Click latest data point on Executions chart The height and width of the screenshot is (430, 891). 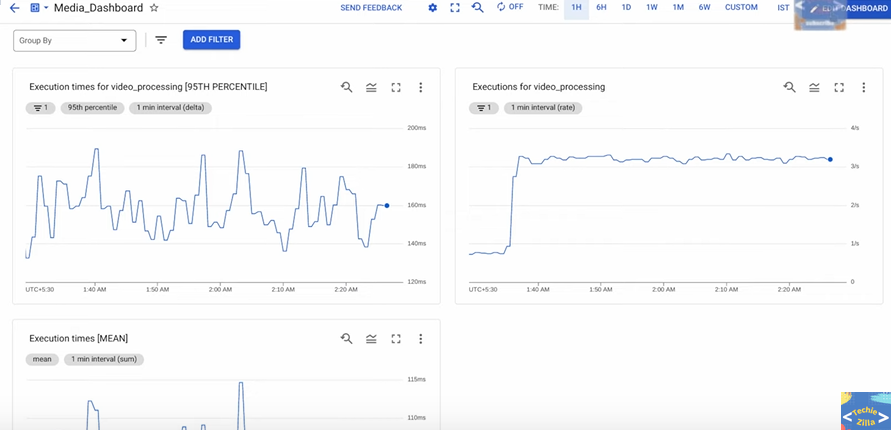click(x=830, y=160)
